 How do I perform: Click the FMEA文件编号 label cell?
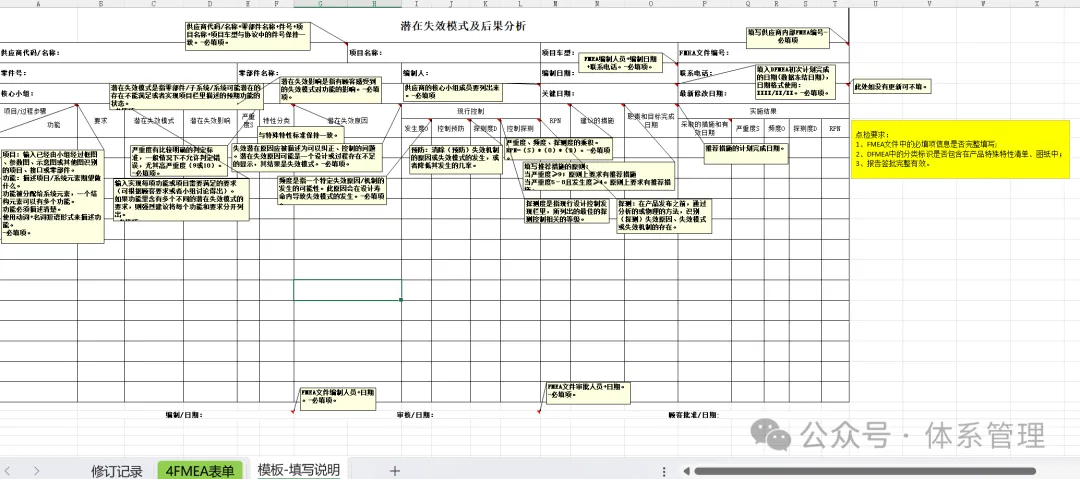(703, 52)
